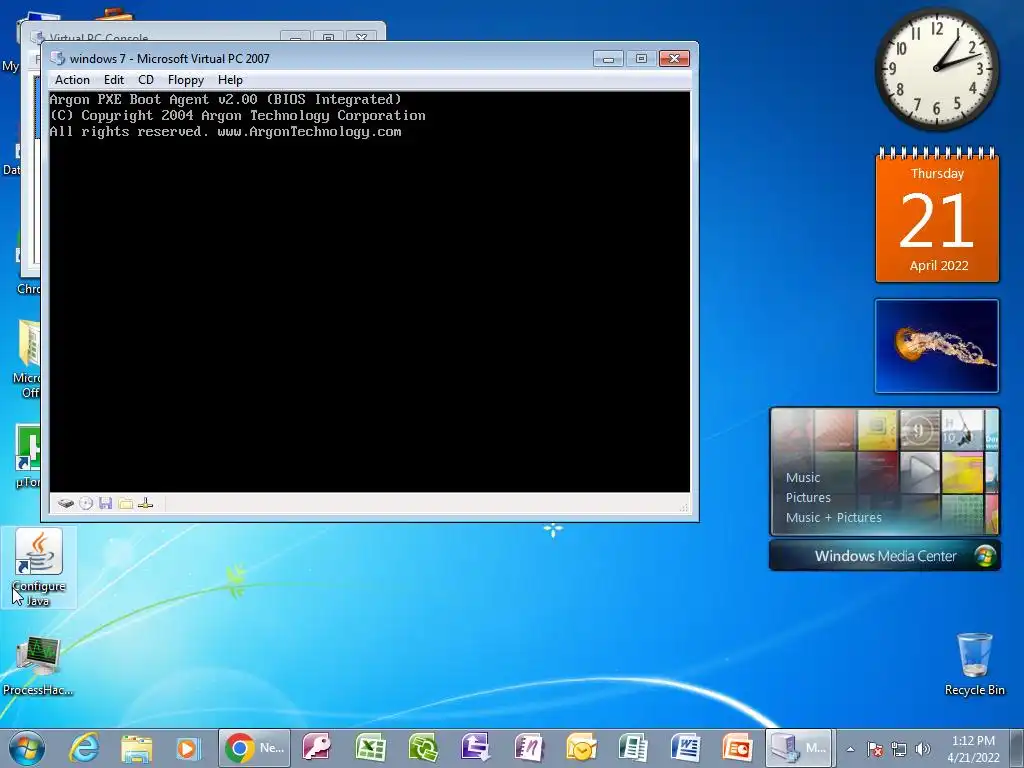
Task: Select Pictures in Media Center gadget
Action: [x=808, y=498]
